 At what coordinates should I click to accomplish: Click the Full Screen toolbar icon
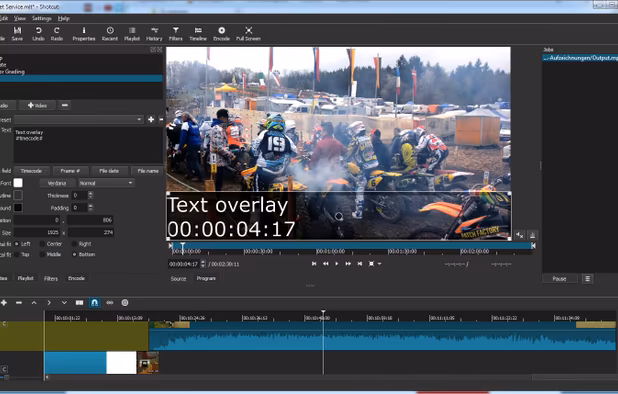click(x=248, y=34)
